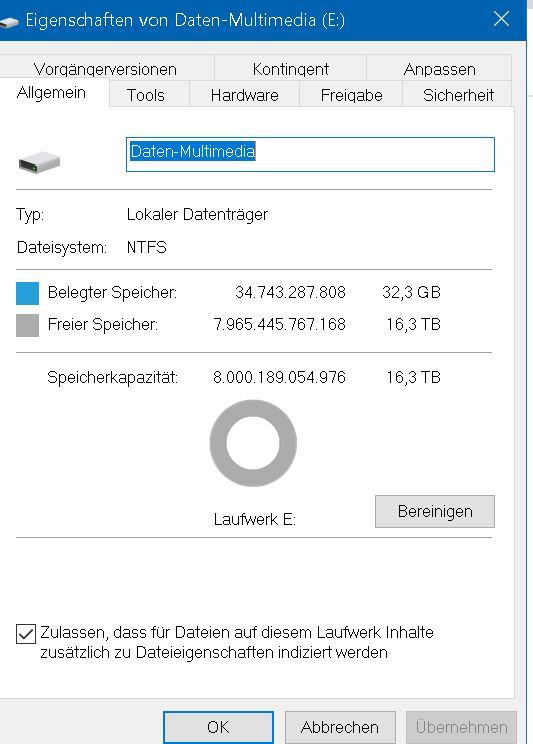Open the Vorgängerversionen tab
This screenshot has height=744, width=533.
(x=105, y=69)
